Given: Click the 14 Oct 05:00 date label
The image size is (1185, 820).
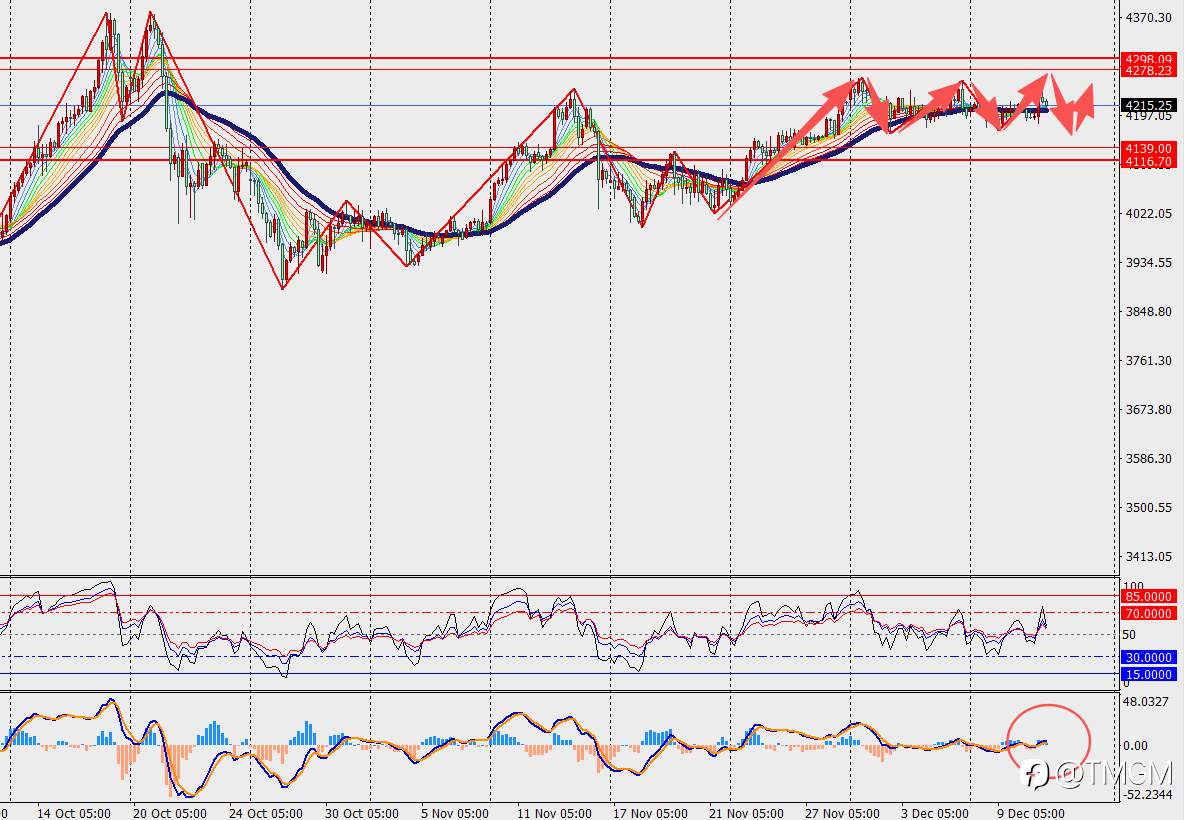Looking at the screenshot, I should click(73, 813).
